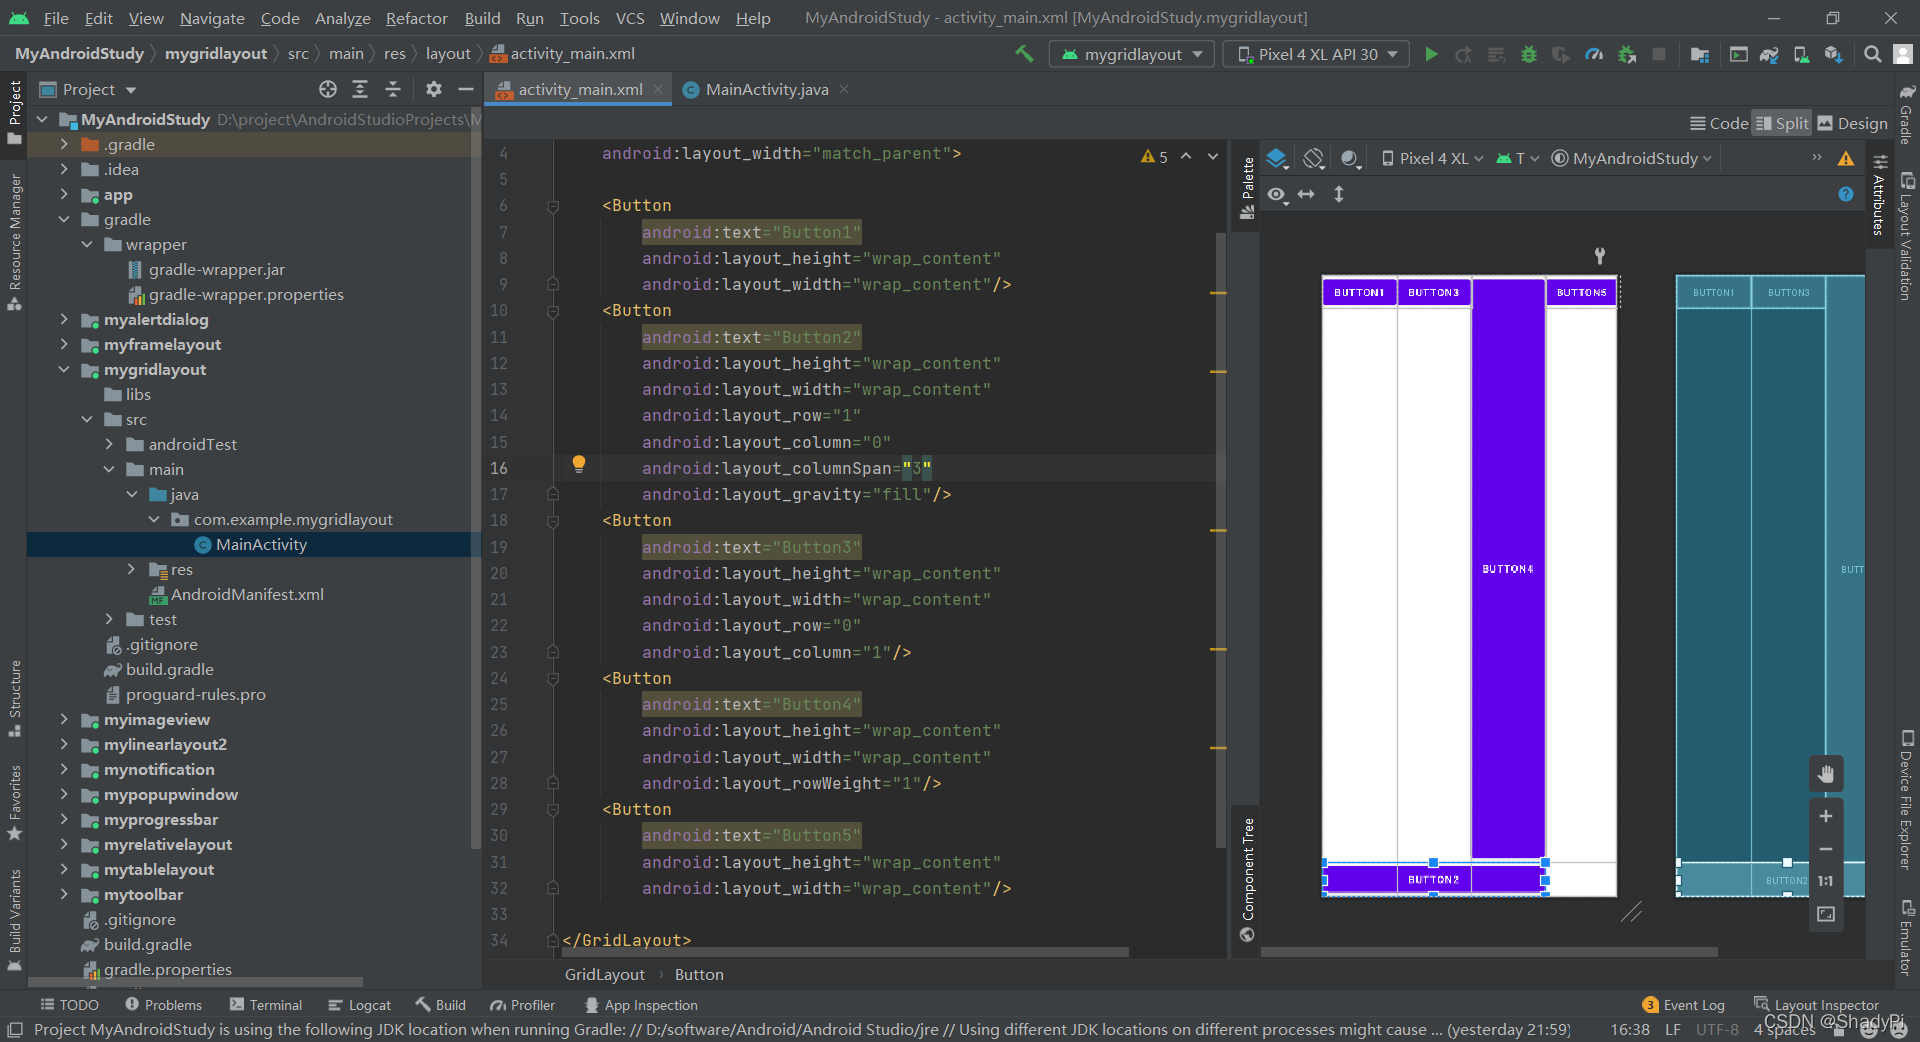Attach debugger to Android process
This screenshot has width=1920, height=1042.
tap(1627, 54)
